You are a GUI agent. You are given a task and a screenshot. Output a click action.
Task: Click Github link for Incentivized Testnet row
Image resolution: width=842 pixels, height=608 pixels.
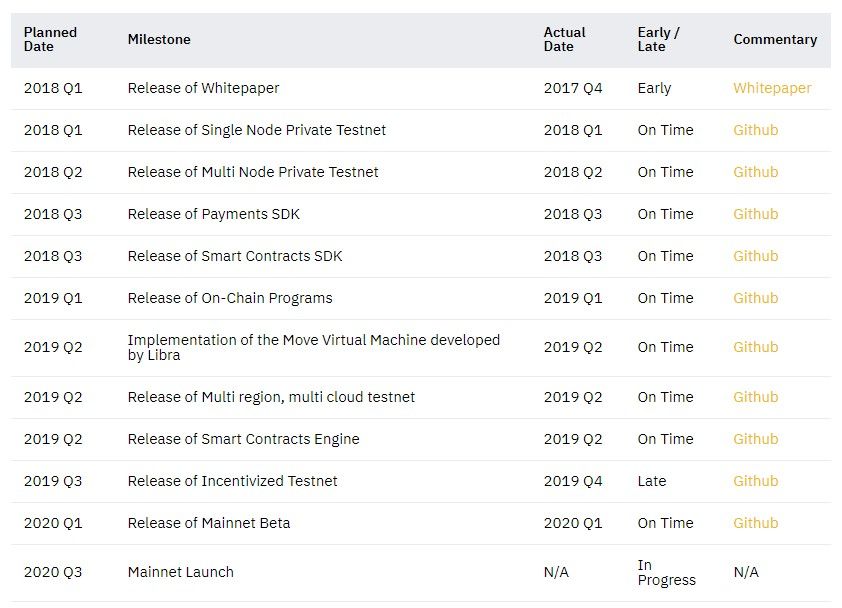pyautogui.click(x=755, y=481)
